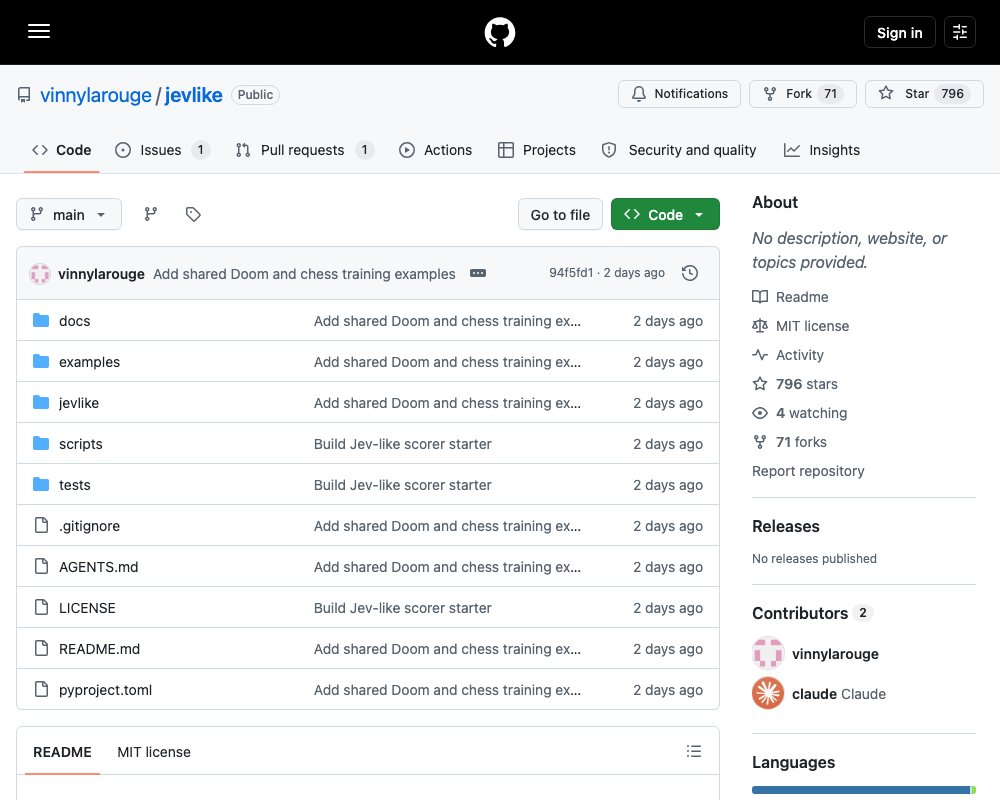Switch to the Issues tab

[x=162, y=150]
